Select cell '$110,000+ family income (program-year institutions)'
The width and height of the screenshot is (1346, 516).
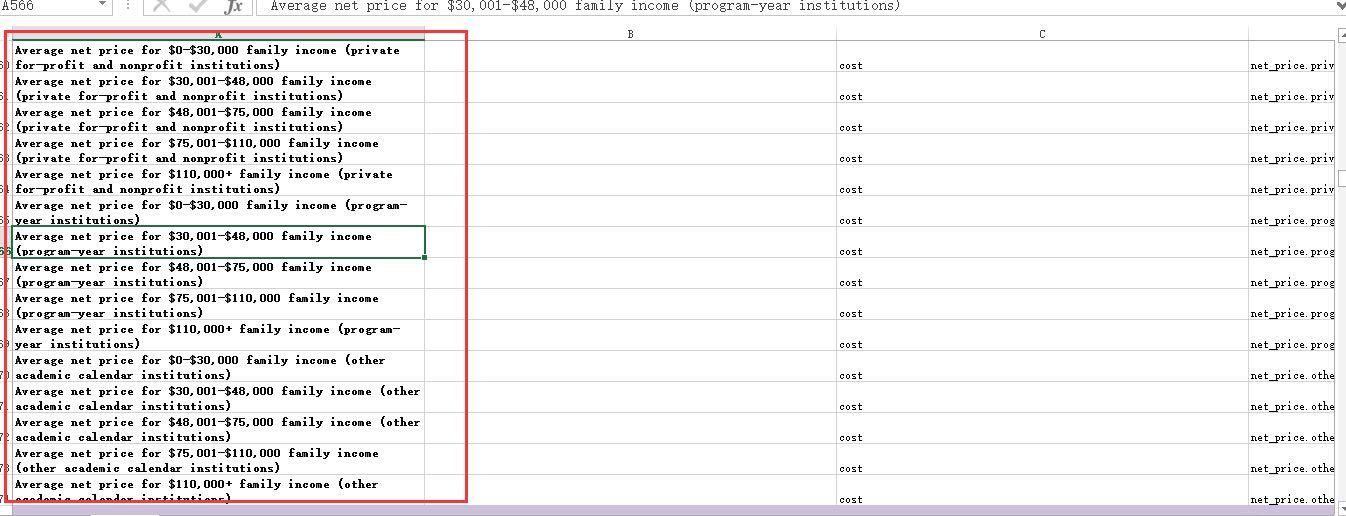click(x=218, y=336)
